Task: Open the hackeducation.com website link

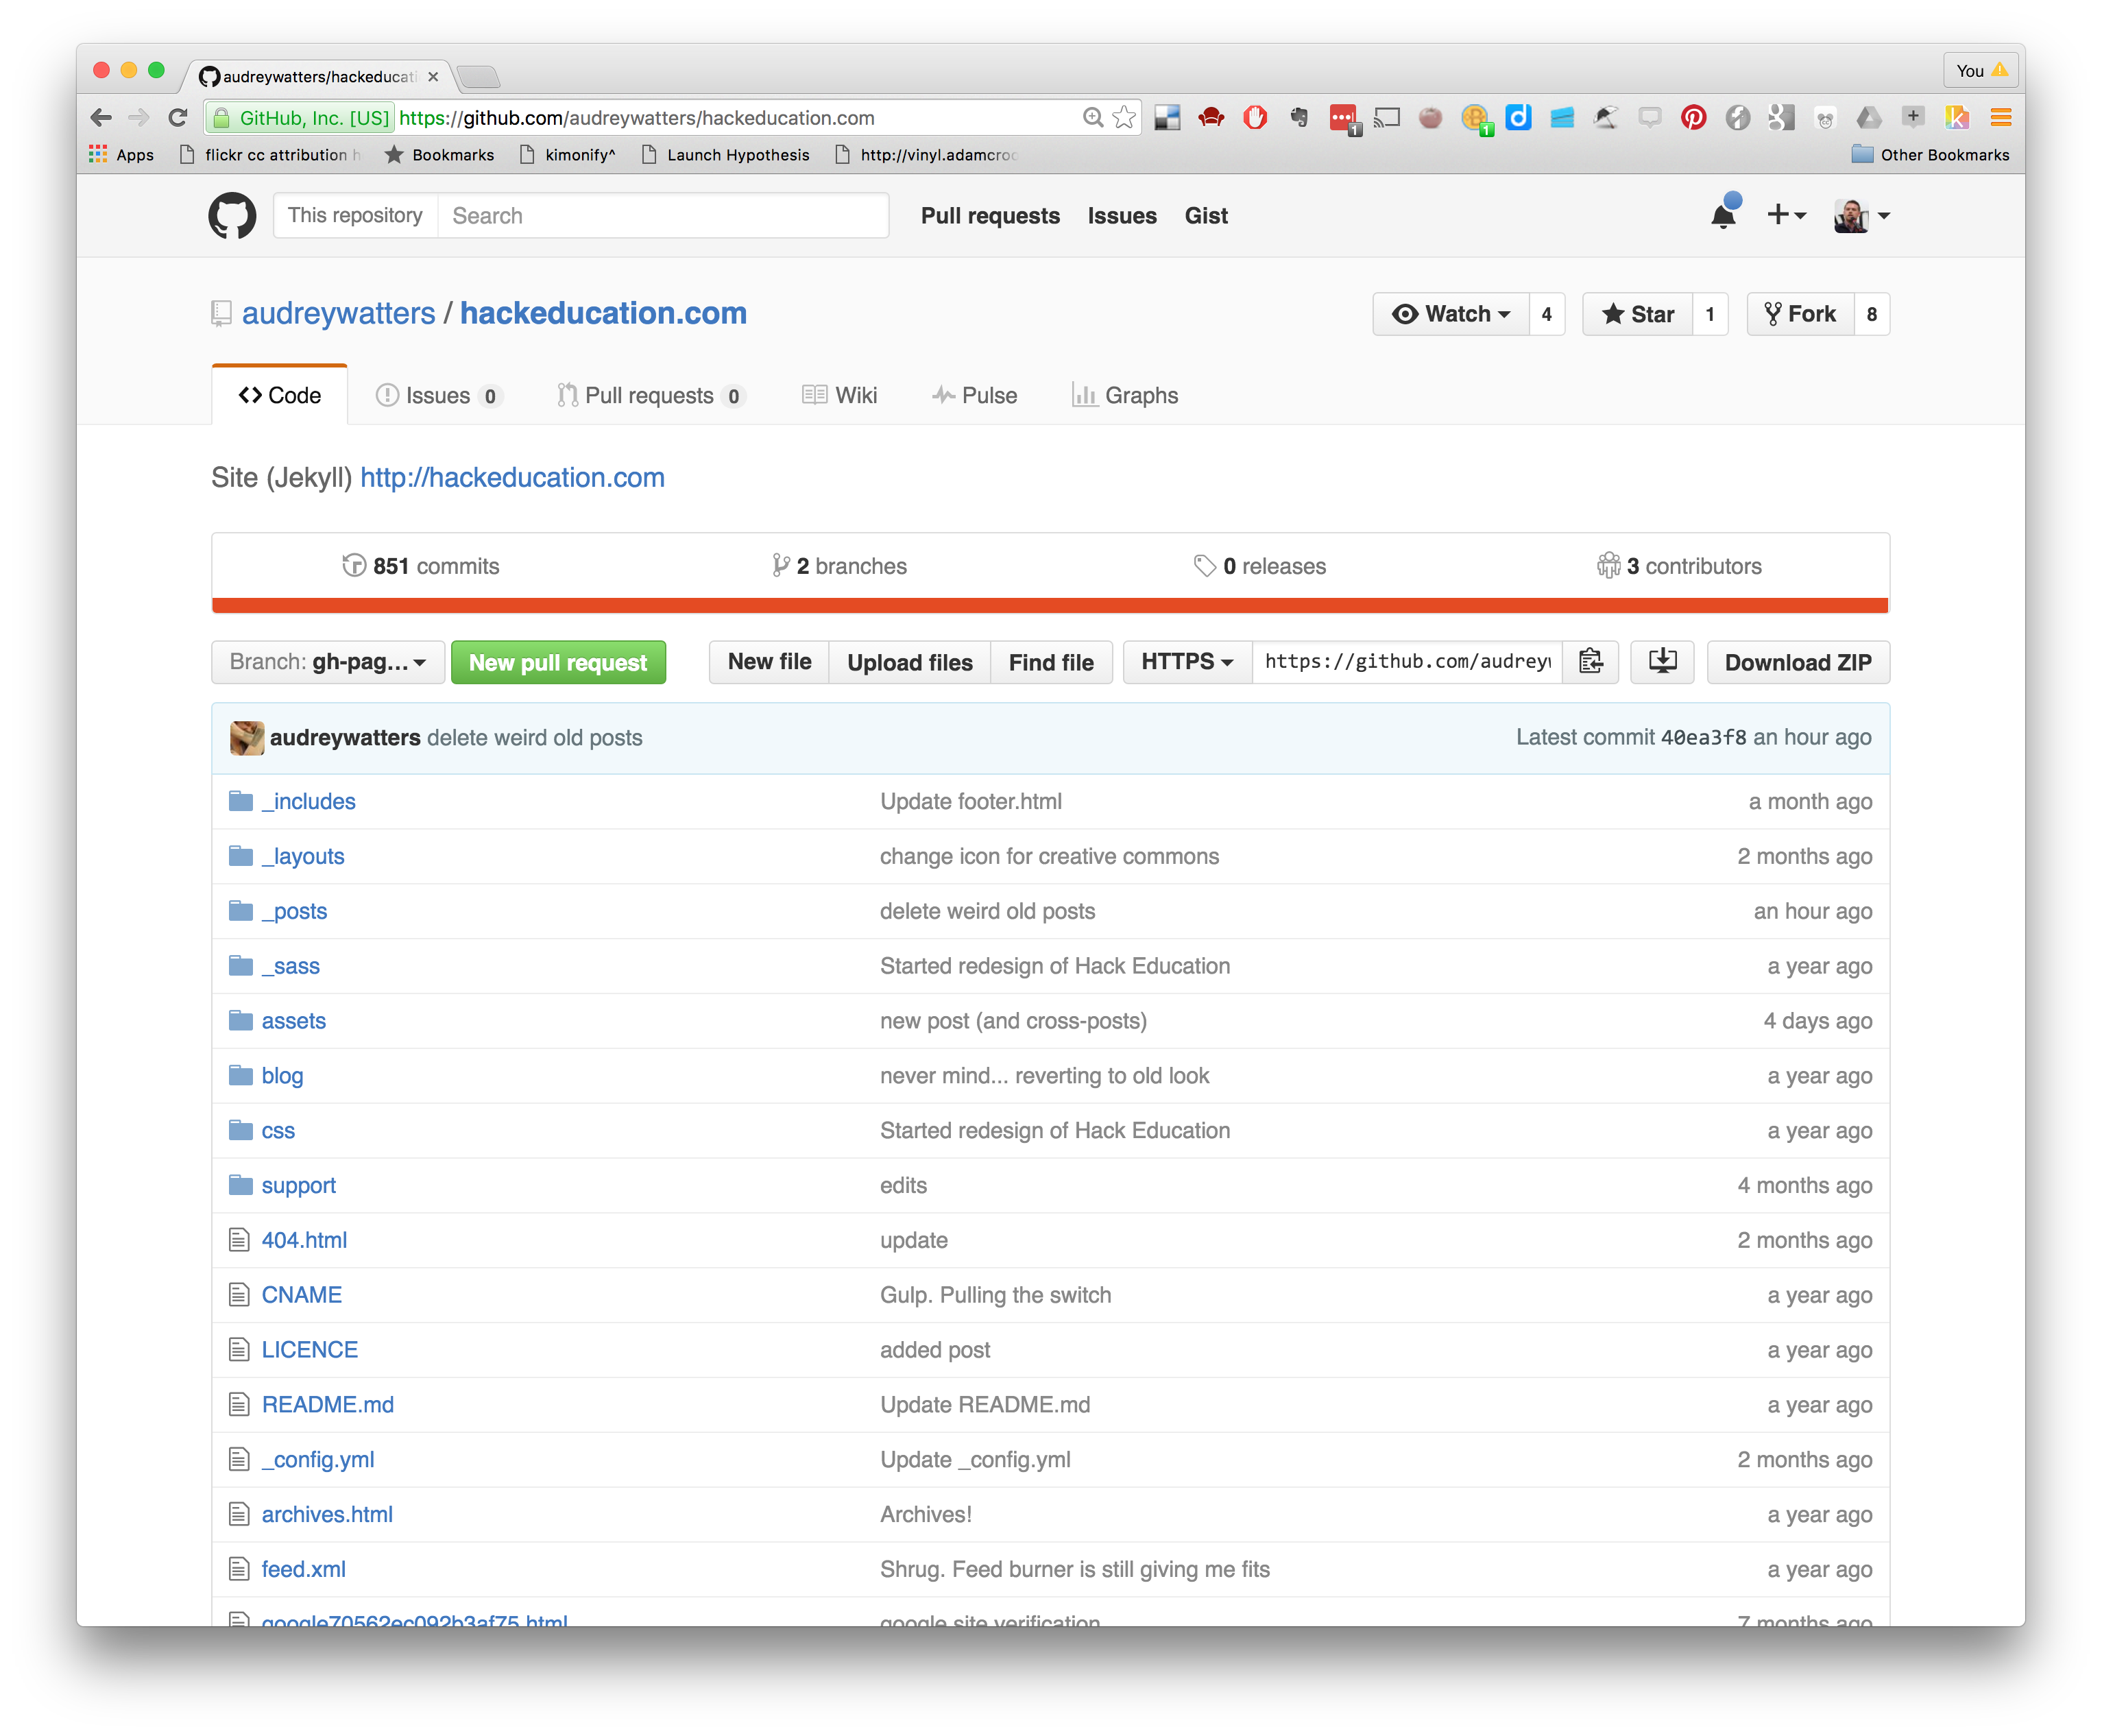Action: (x=512, y=477)
